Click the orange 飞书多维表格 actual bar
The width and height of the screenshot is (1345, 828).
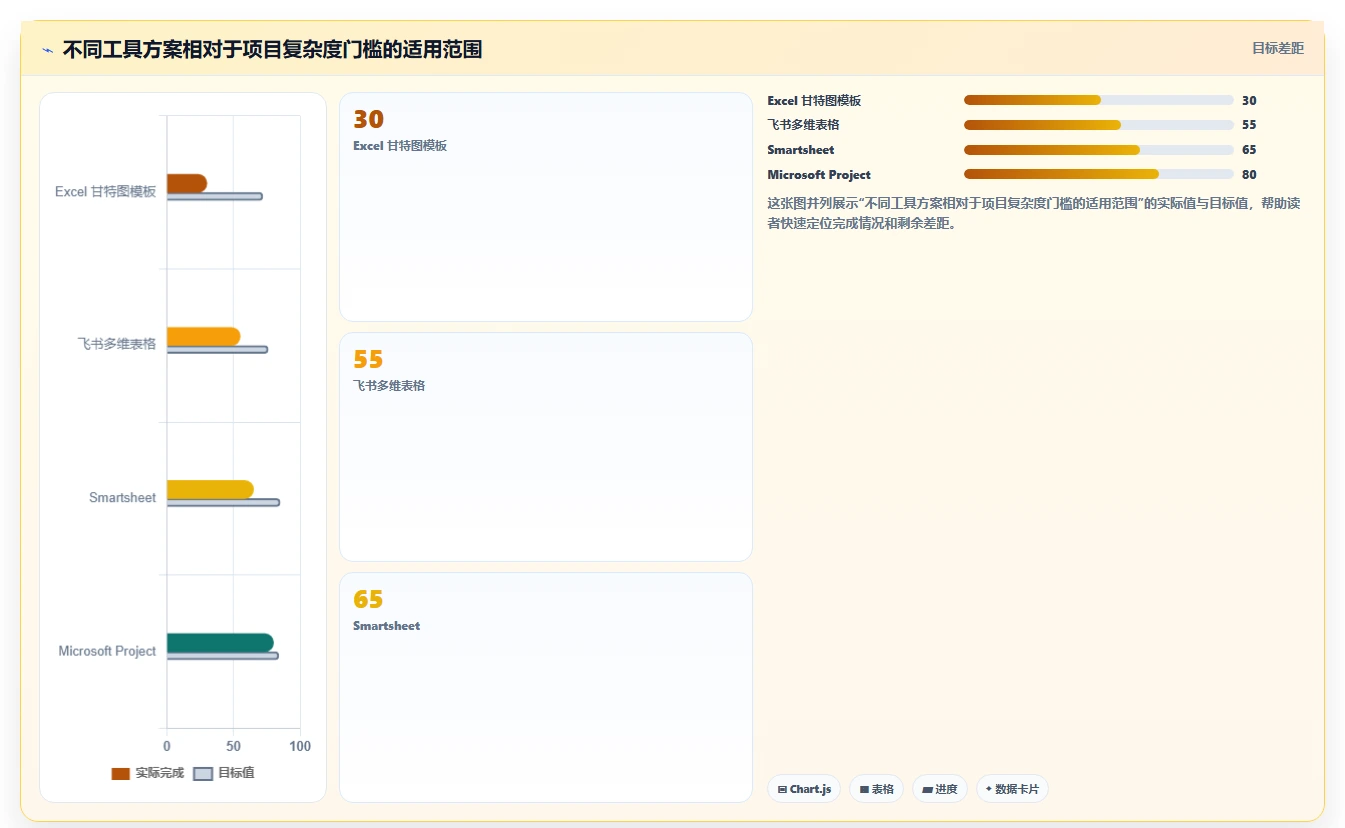[x=203, y=336]
